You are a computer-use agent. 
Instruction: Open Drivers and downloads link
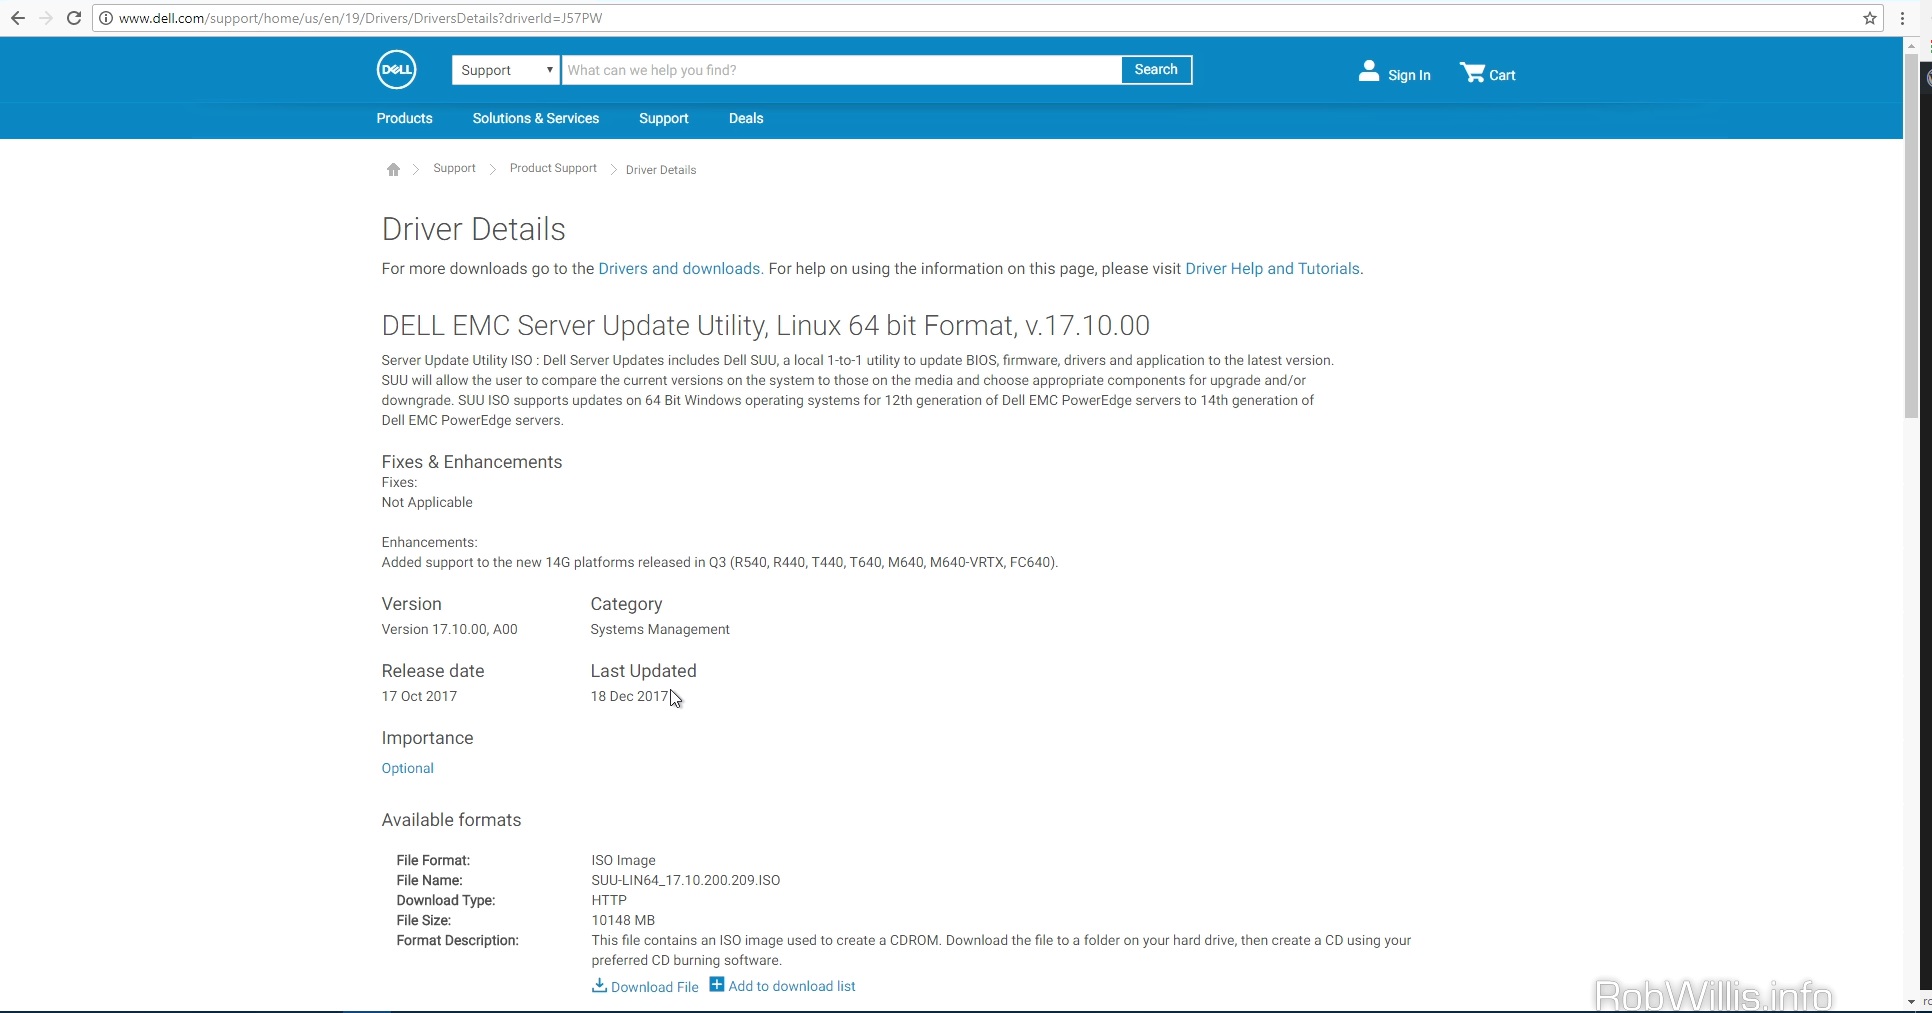pos(679,269)
